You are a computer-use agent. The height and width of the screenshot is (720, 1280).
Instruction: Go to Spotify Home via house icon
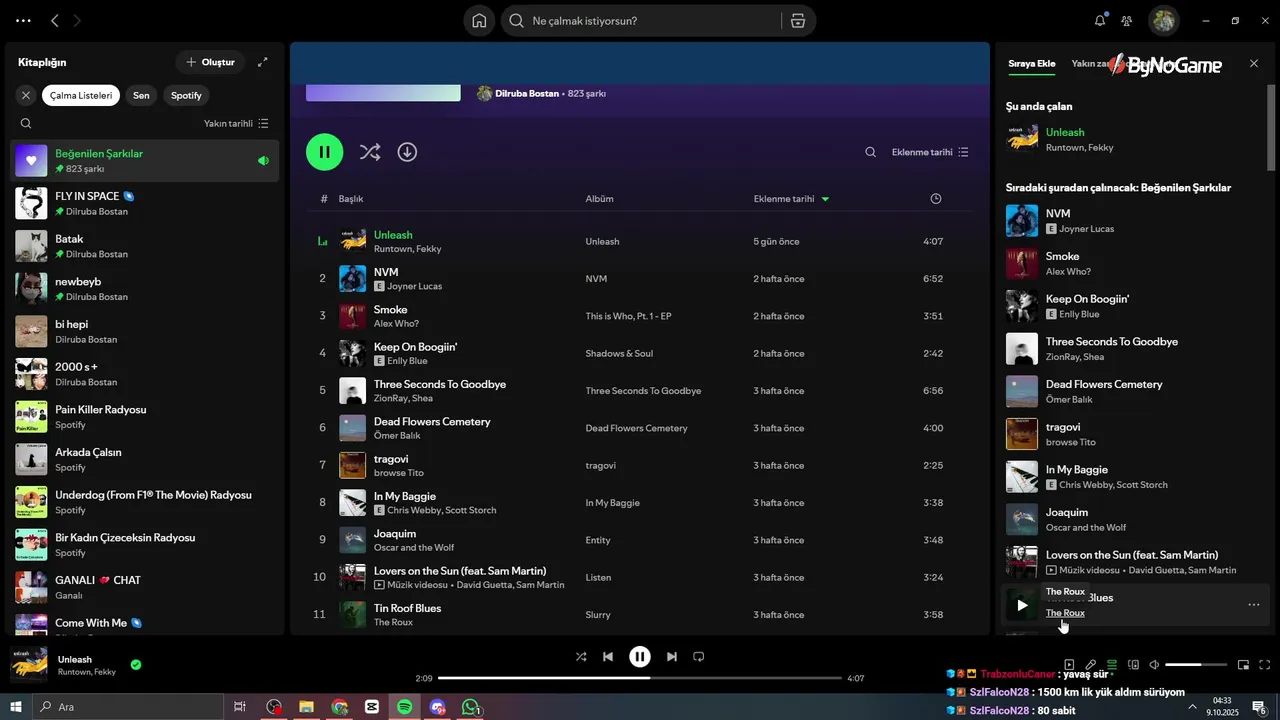479,21
